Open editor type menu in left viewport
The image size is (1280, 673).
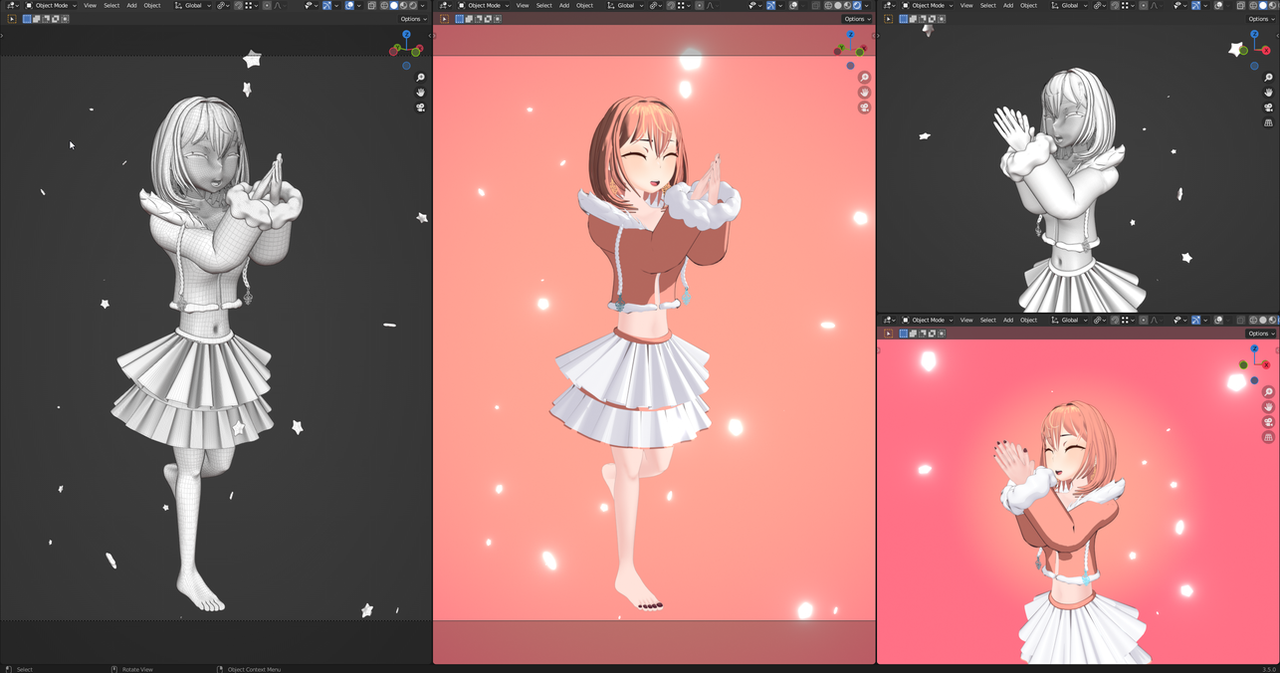[x=14, y=5]
